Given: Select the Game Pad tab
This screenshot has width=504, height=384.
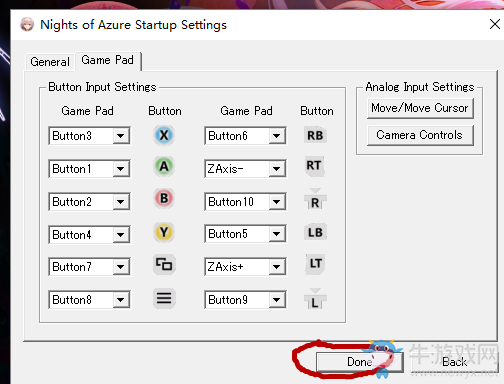Looking at the screenshot, I should pyautogui.click(x=108, y=60).
